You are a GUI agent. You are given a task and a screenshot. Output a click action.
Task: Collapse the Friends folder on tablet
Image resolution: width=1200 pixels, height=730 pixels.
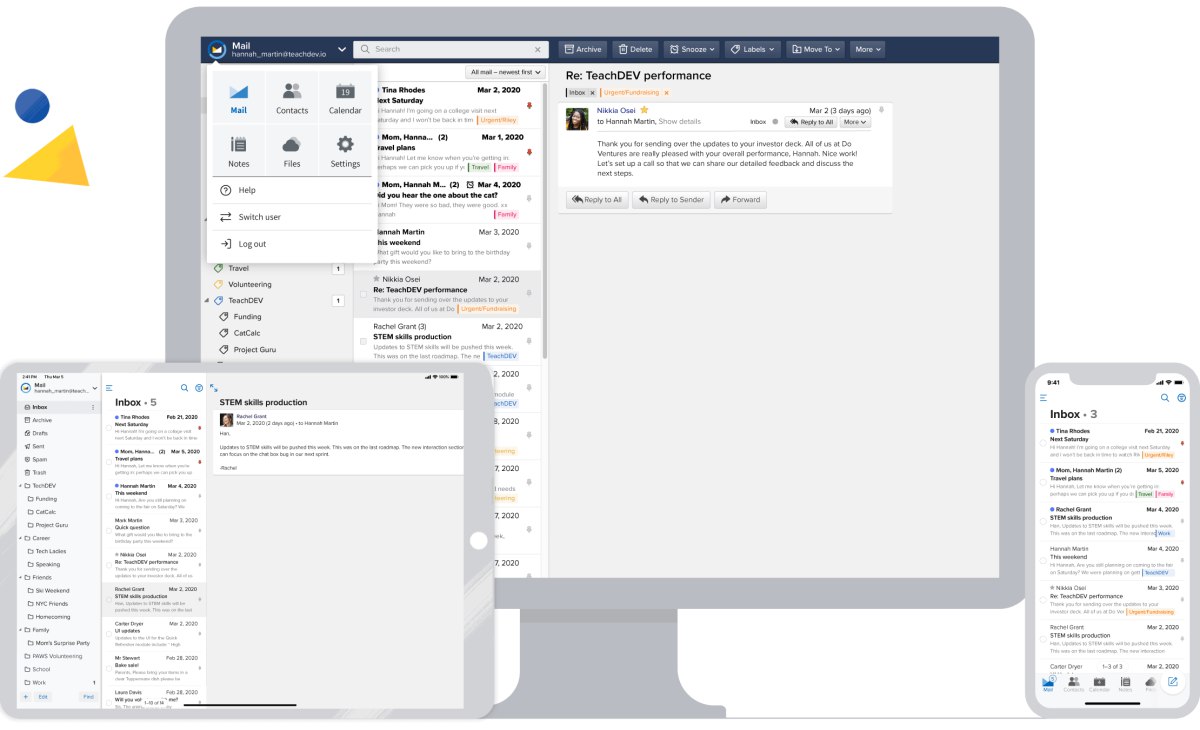tap(22, 577)
